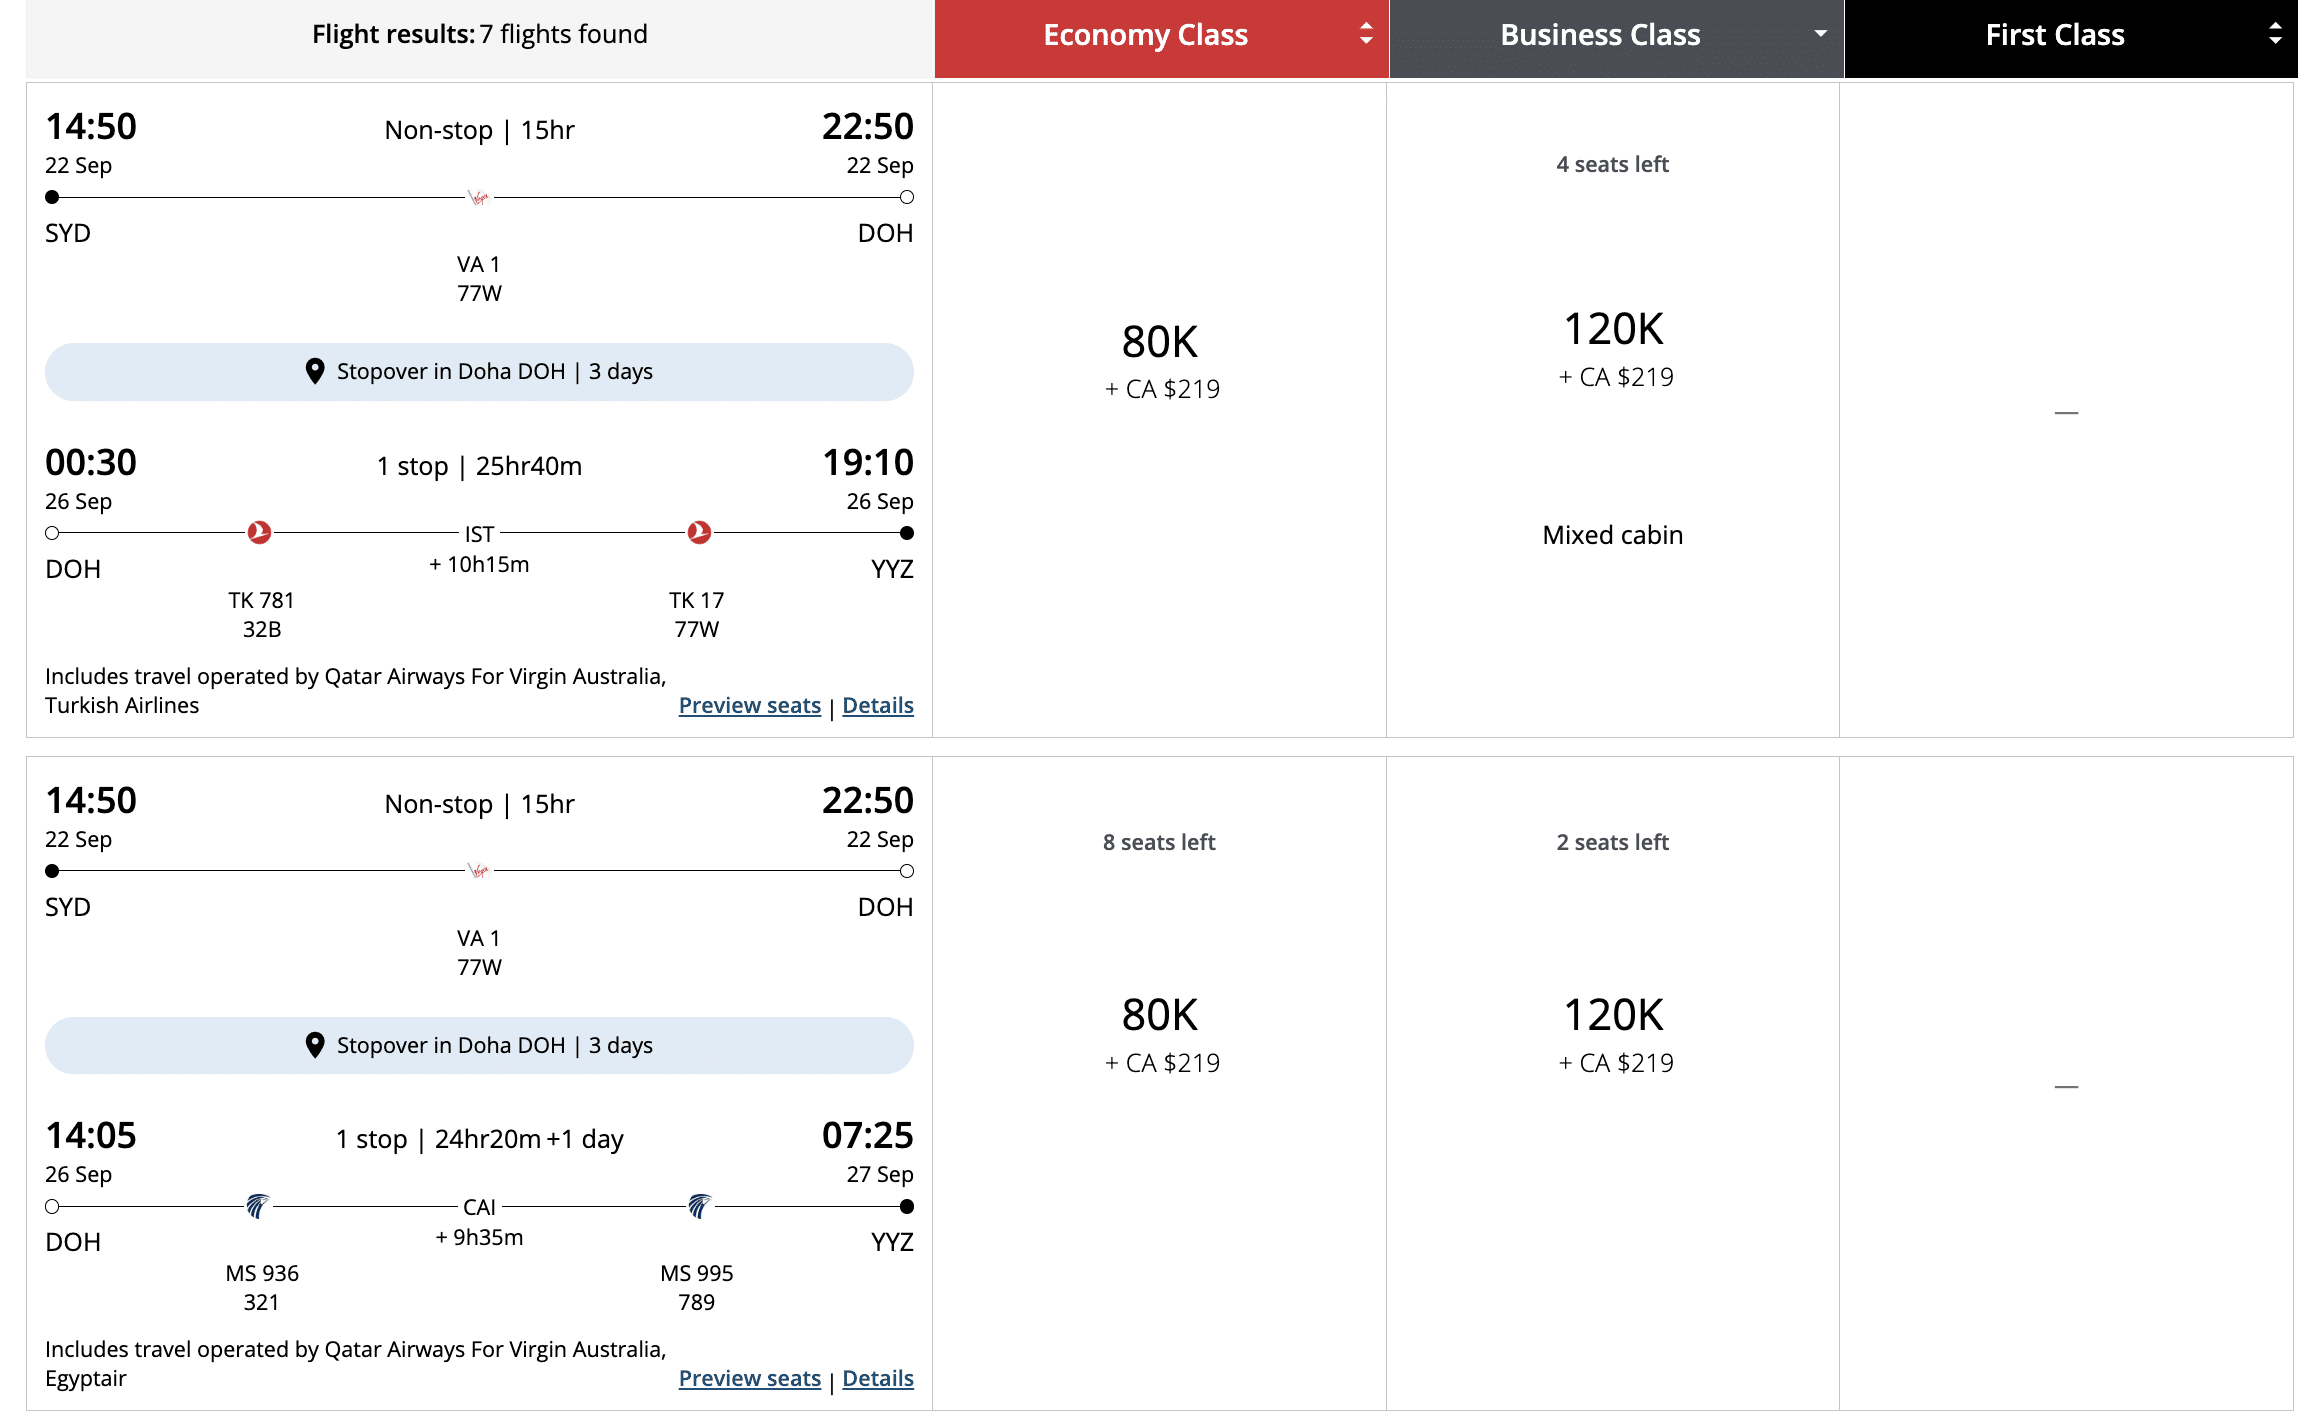This screenshot has height=1420, width=2306.
Task: Open Details for Egyptair itinerary
Action: pos(877,1379)
